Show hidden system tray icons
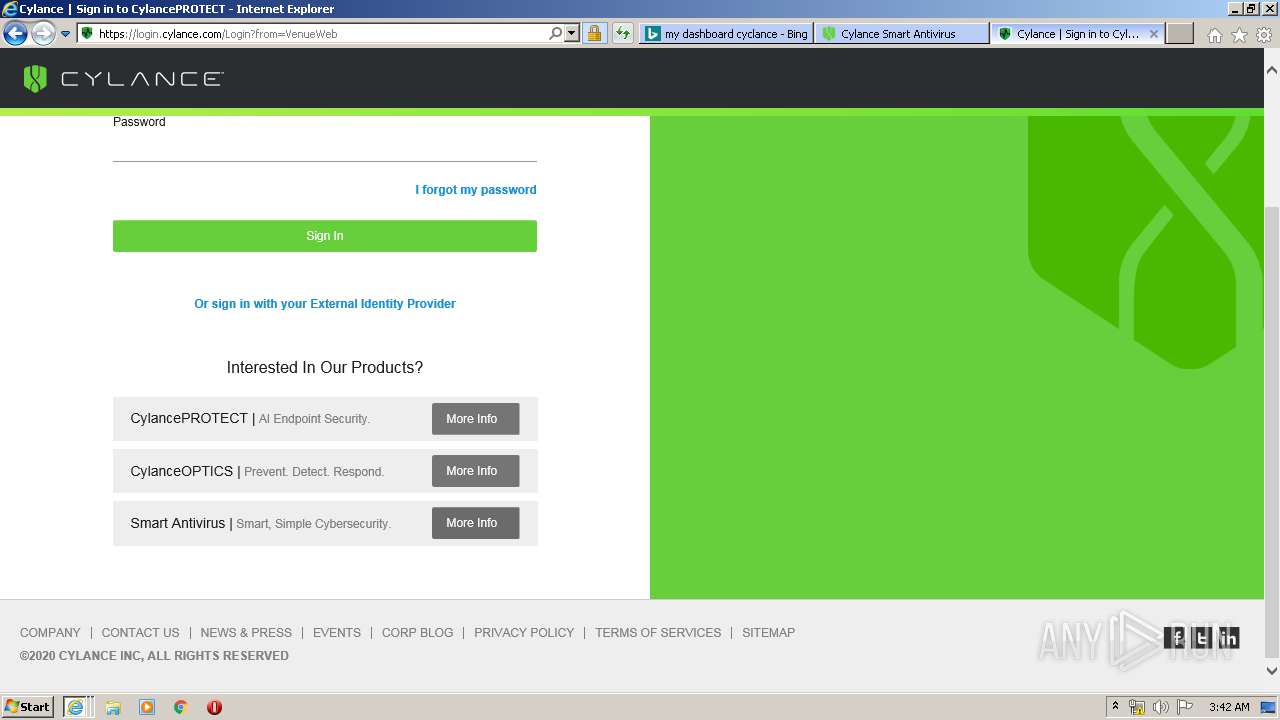 [1115, 707]
